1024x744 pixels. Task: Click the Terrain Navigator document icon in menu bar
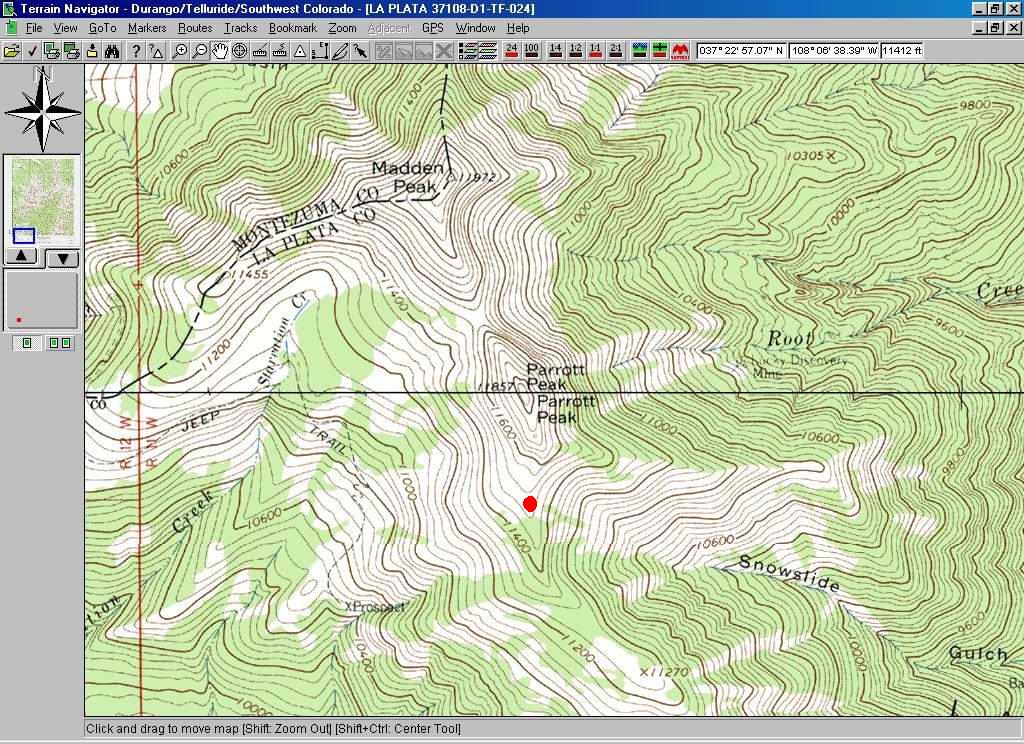(11, 28)
